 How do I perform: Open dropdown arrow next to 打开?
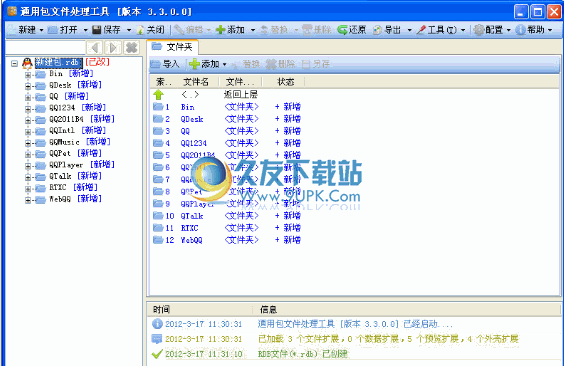coord(86,30)
